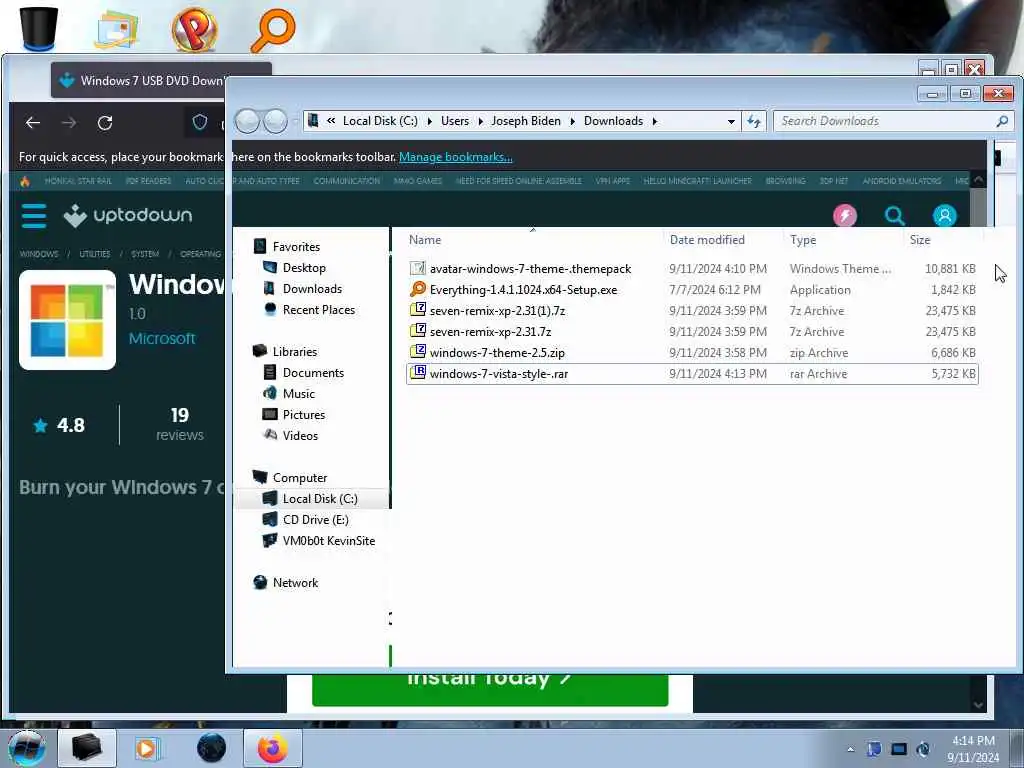Screen dimensions: 1024x768
Task: Click the pink lightning bolt icon
Action: click(845, 216)
